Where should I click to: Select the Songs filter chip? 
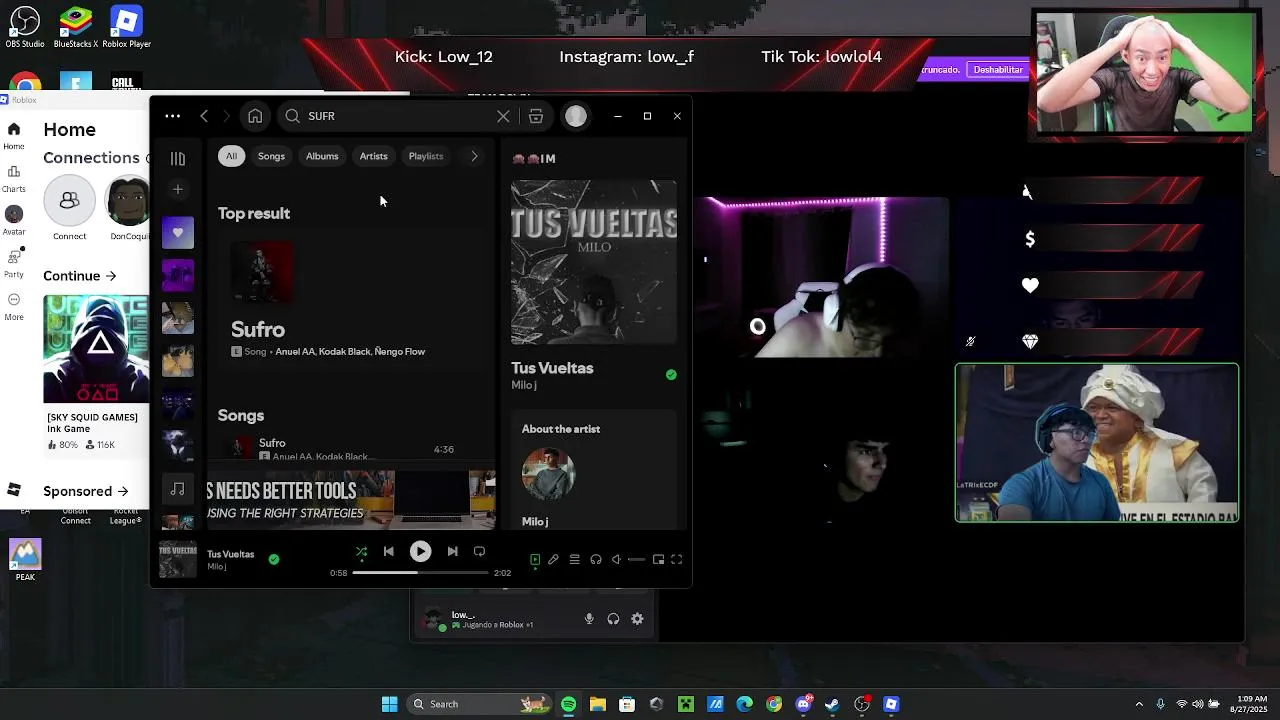[271, 156]
